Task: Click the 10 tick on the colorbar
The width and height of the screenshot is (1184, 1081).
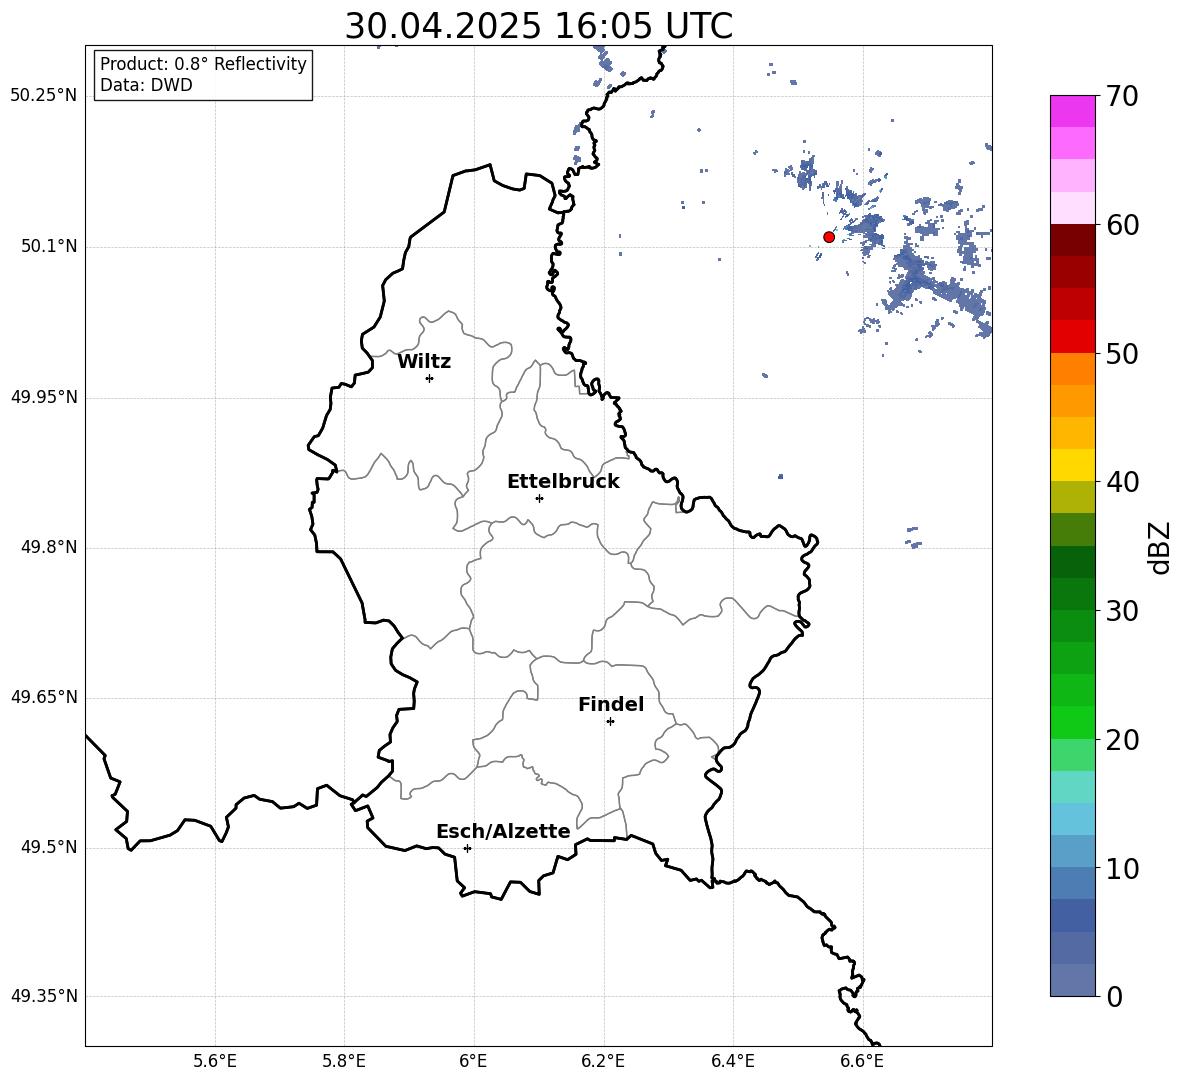Action: (x=1122, y=868)
